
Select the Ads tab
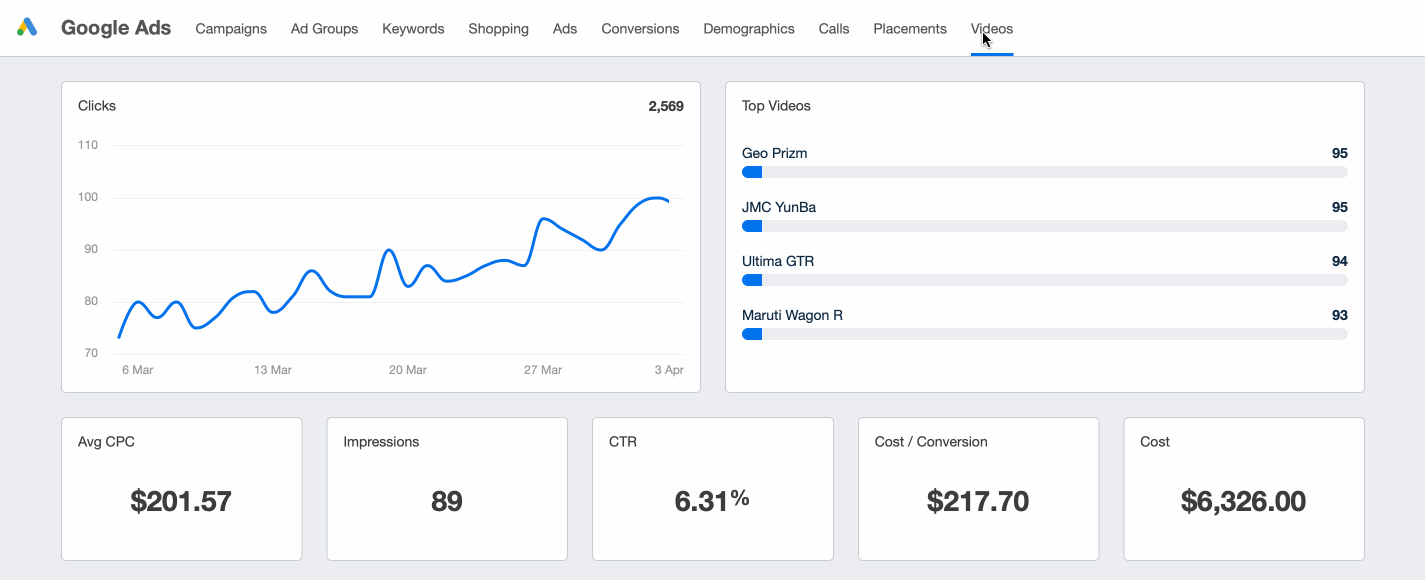click(x=565, y=29)
